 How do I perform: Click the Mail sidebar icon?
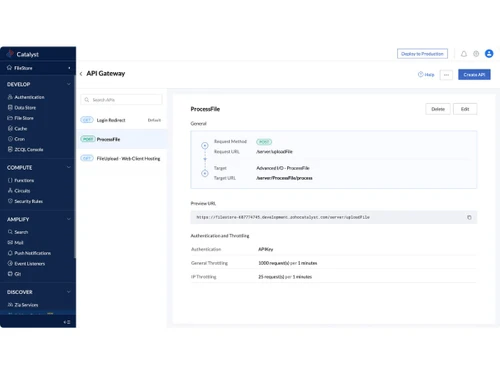coord(10,242)
